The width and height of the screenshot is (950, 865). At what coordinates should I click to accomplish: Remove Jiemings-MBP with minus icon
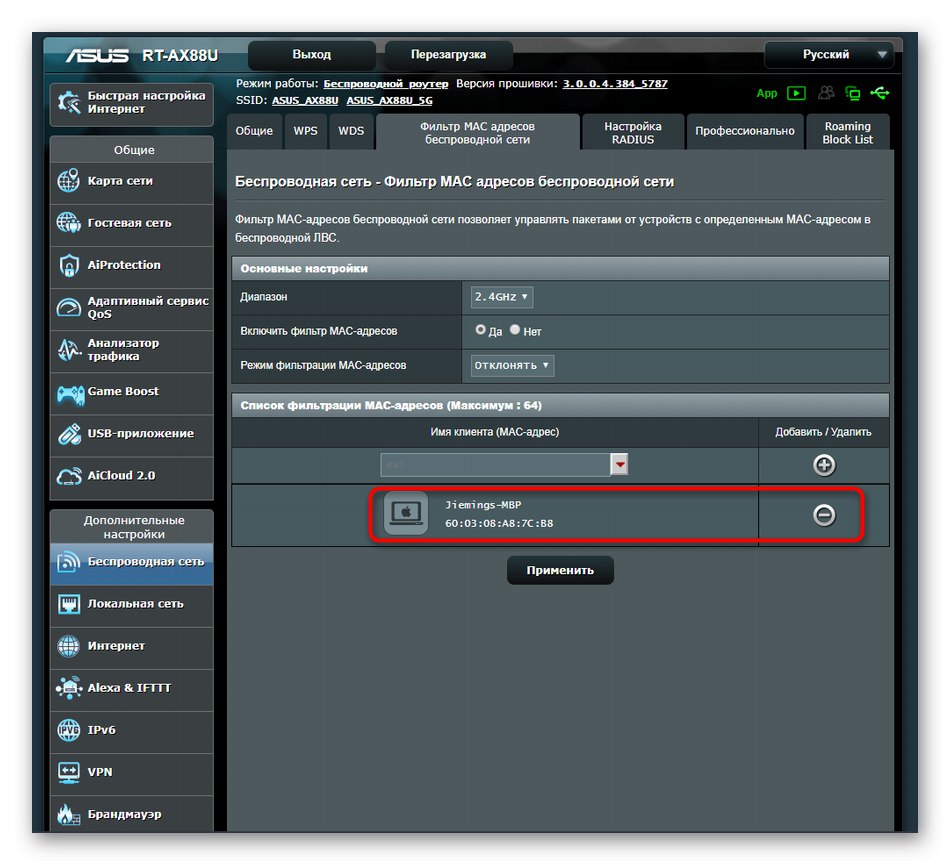(824, 515)
